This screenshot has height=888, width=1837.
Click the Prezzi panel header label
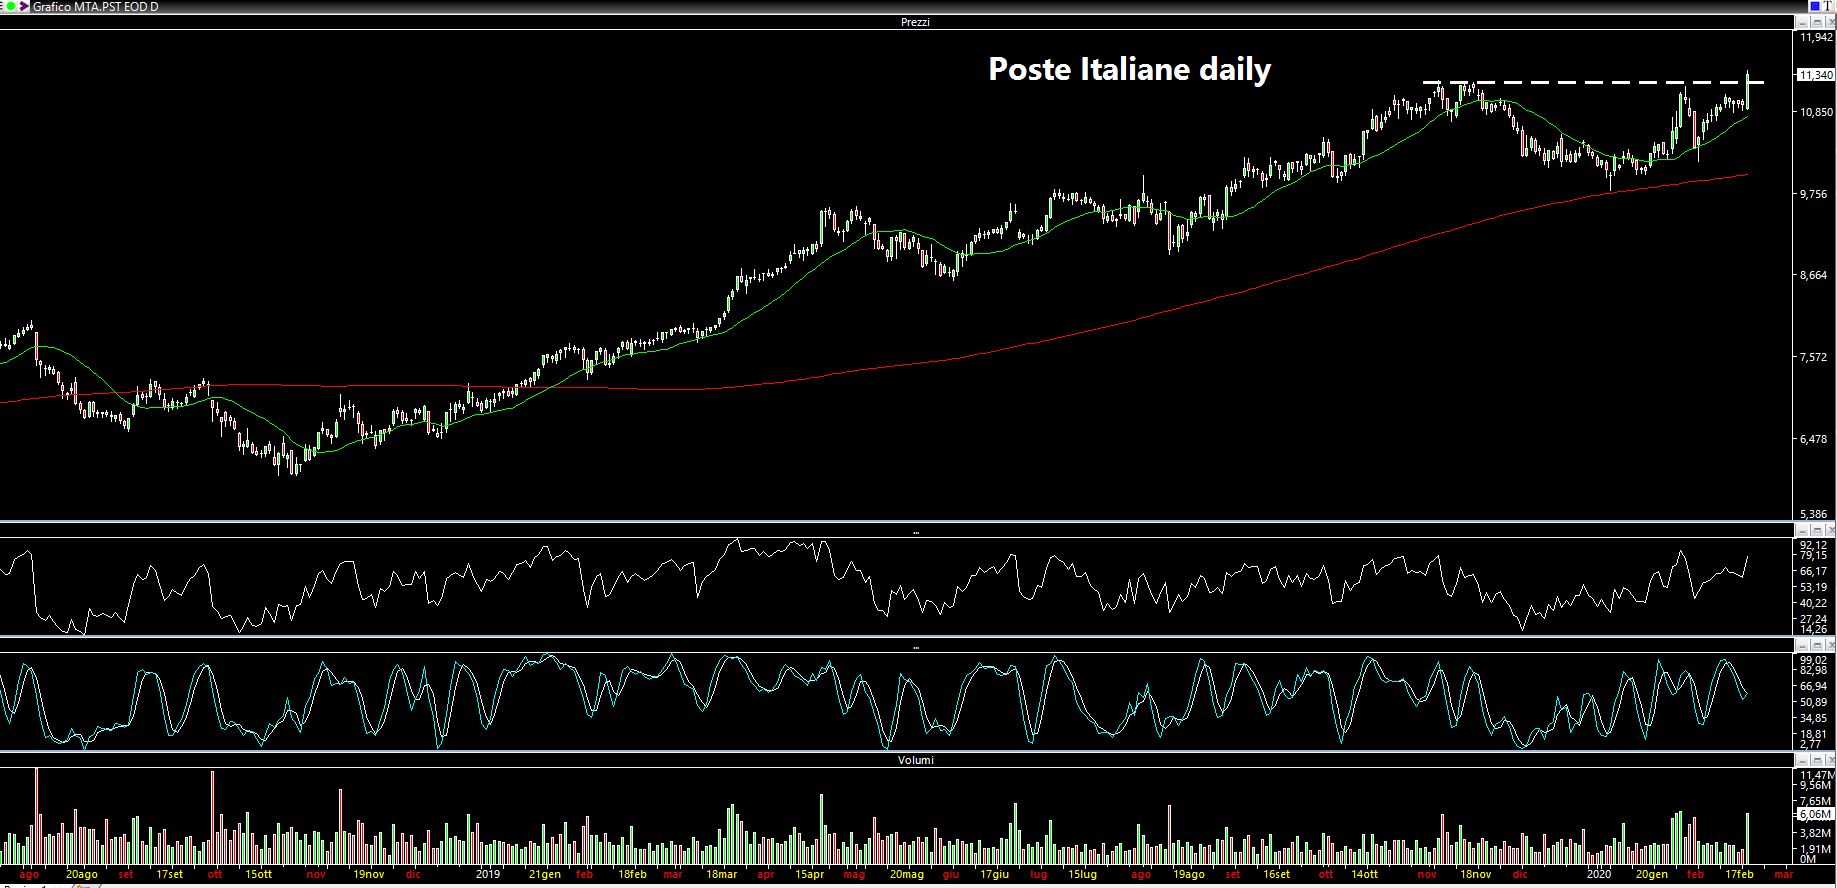(x=915, y=22)
